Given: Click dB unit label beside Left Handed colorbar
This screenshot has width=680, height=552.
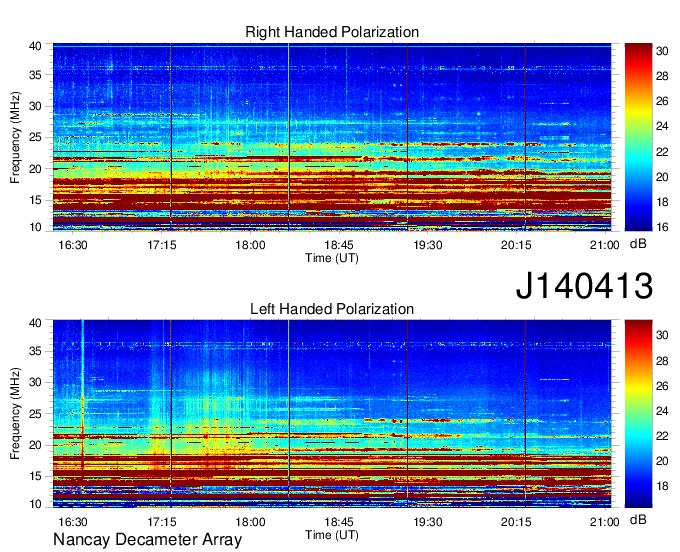Looking at the screenshot, I should [x=638, y=519].
